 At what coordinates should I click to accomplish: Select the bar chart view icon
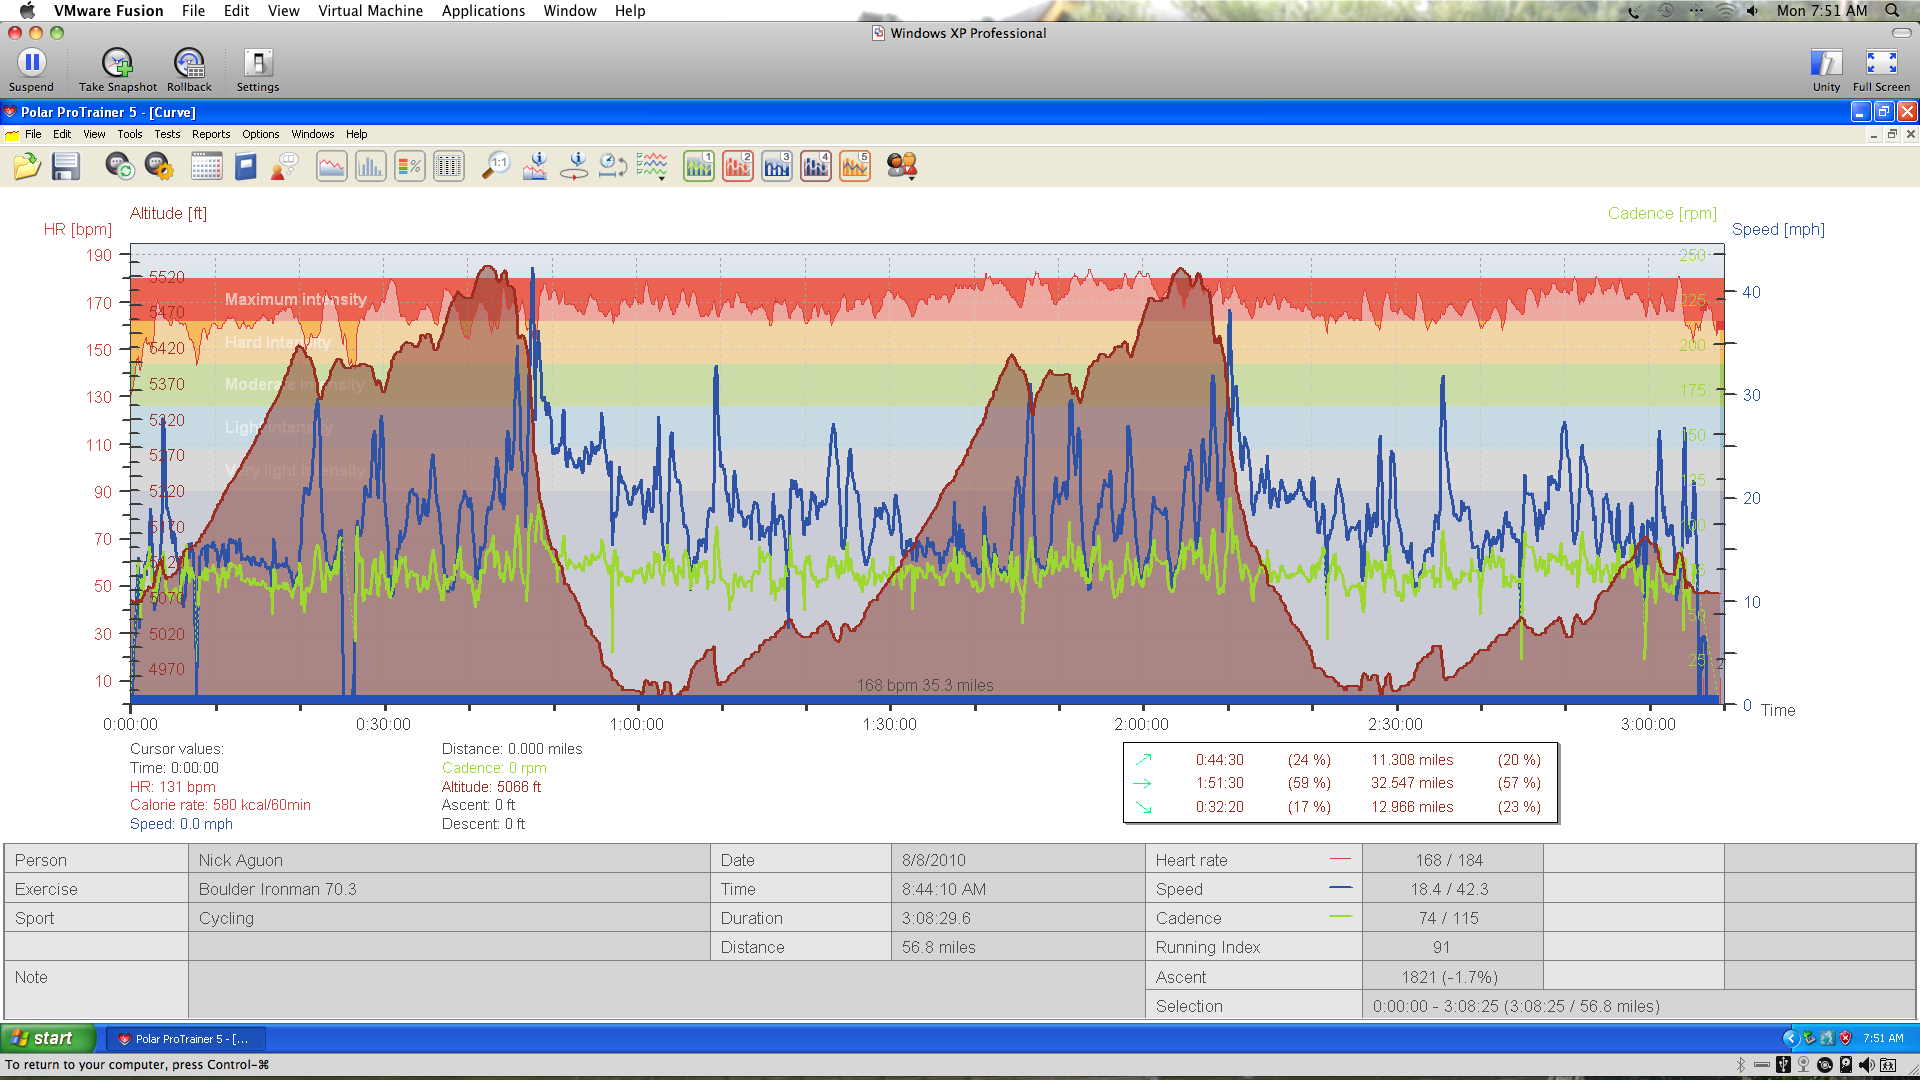tap(370, 166)
